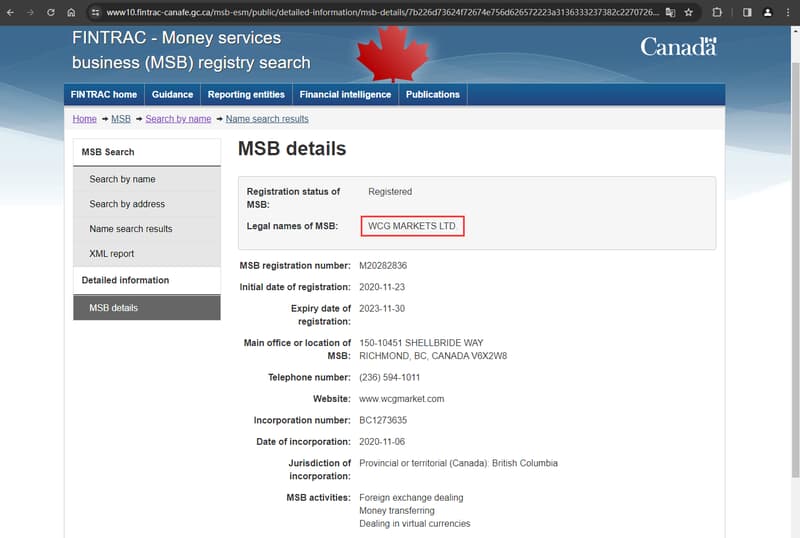
Task: Open the FINTRAC home menu item
Action: 104,95
